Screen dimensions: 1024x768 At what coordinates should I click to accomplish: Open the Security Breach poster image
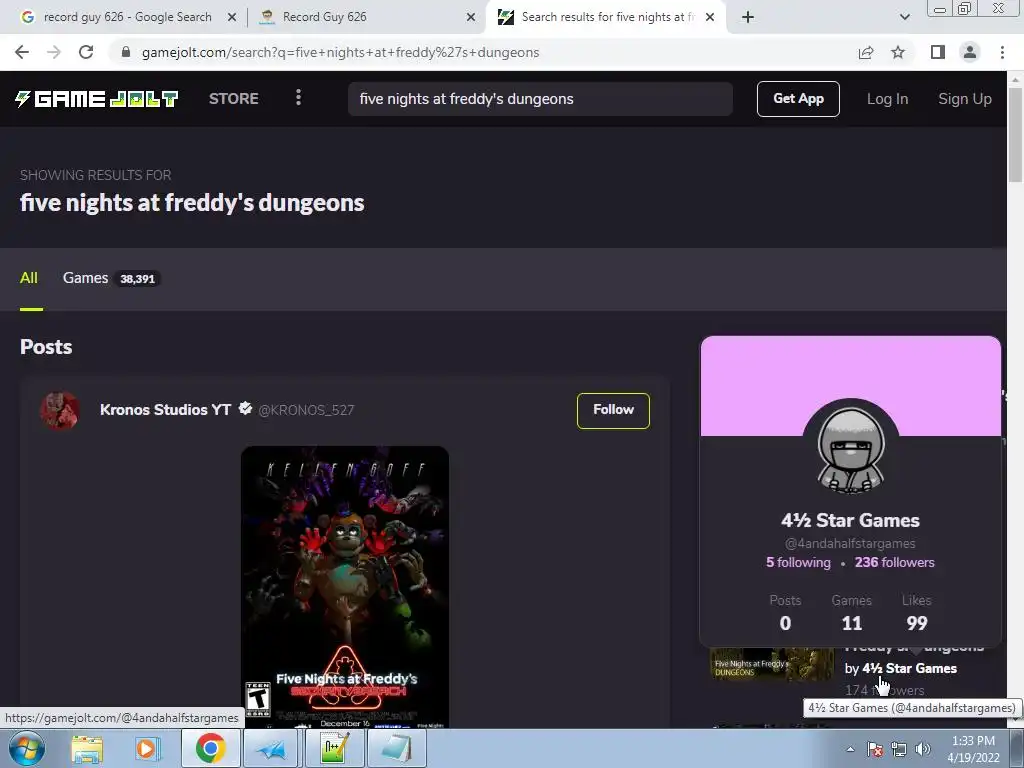pos(345,586)
